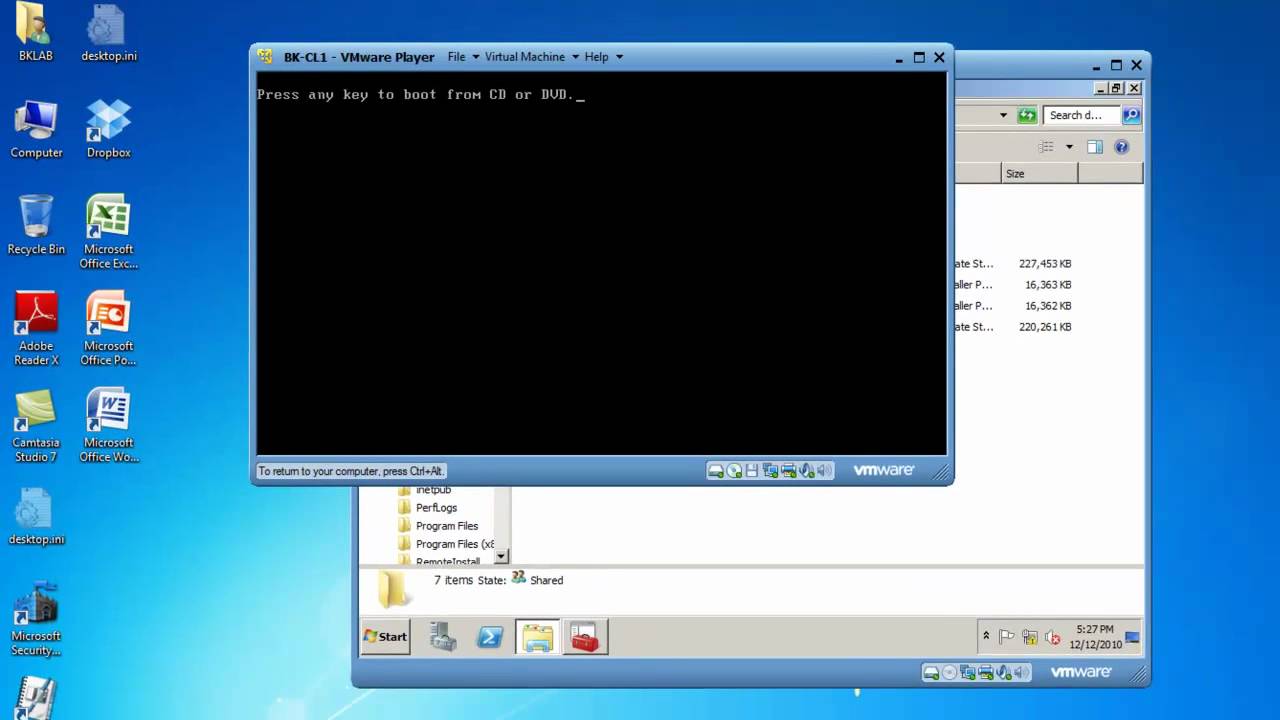Click the blue help icon in Explorer
The image size is (1280, 720).
click(x=1121, y=147)
